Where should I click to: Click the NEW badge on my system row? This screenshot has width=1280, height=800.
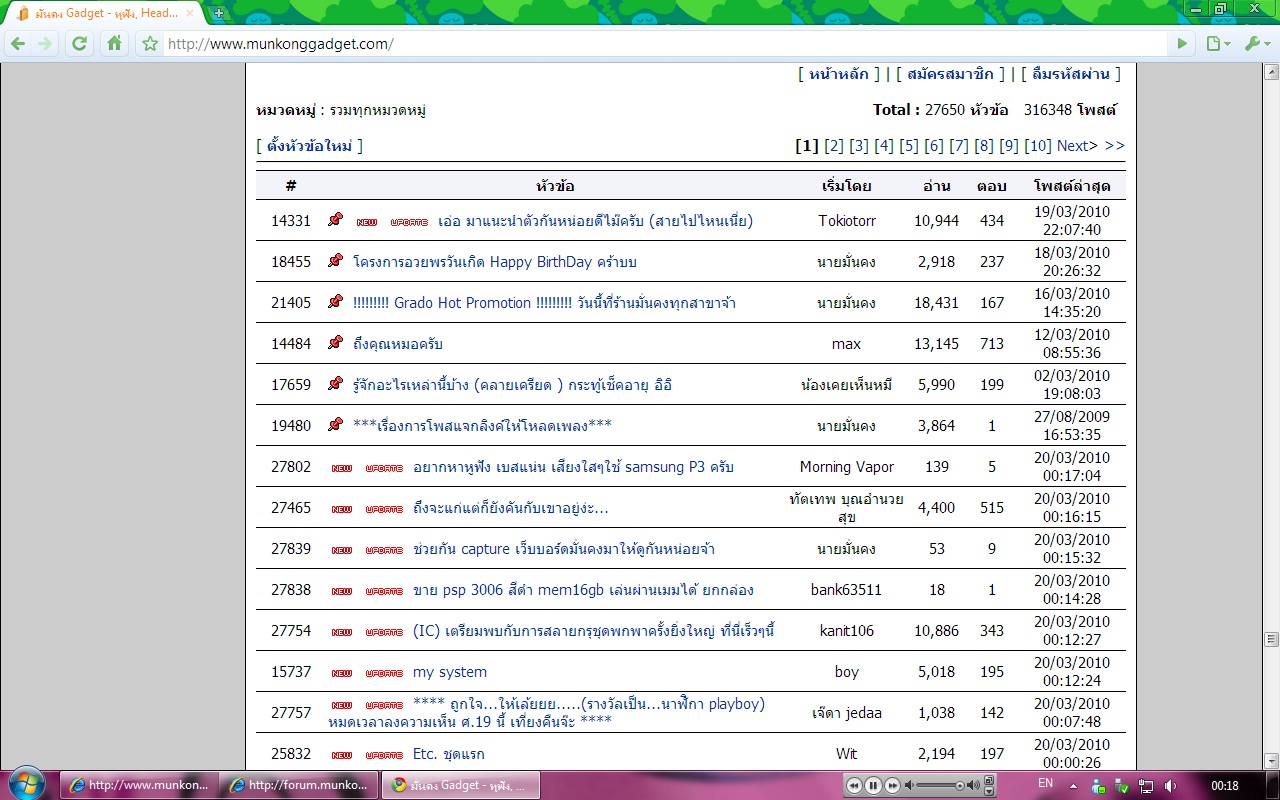coord(342,673)
